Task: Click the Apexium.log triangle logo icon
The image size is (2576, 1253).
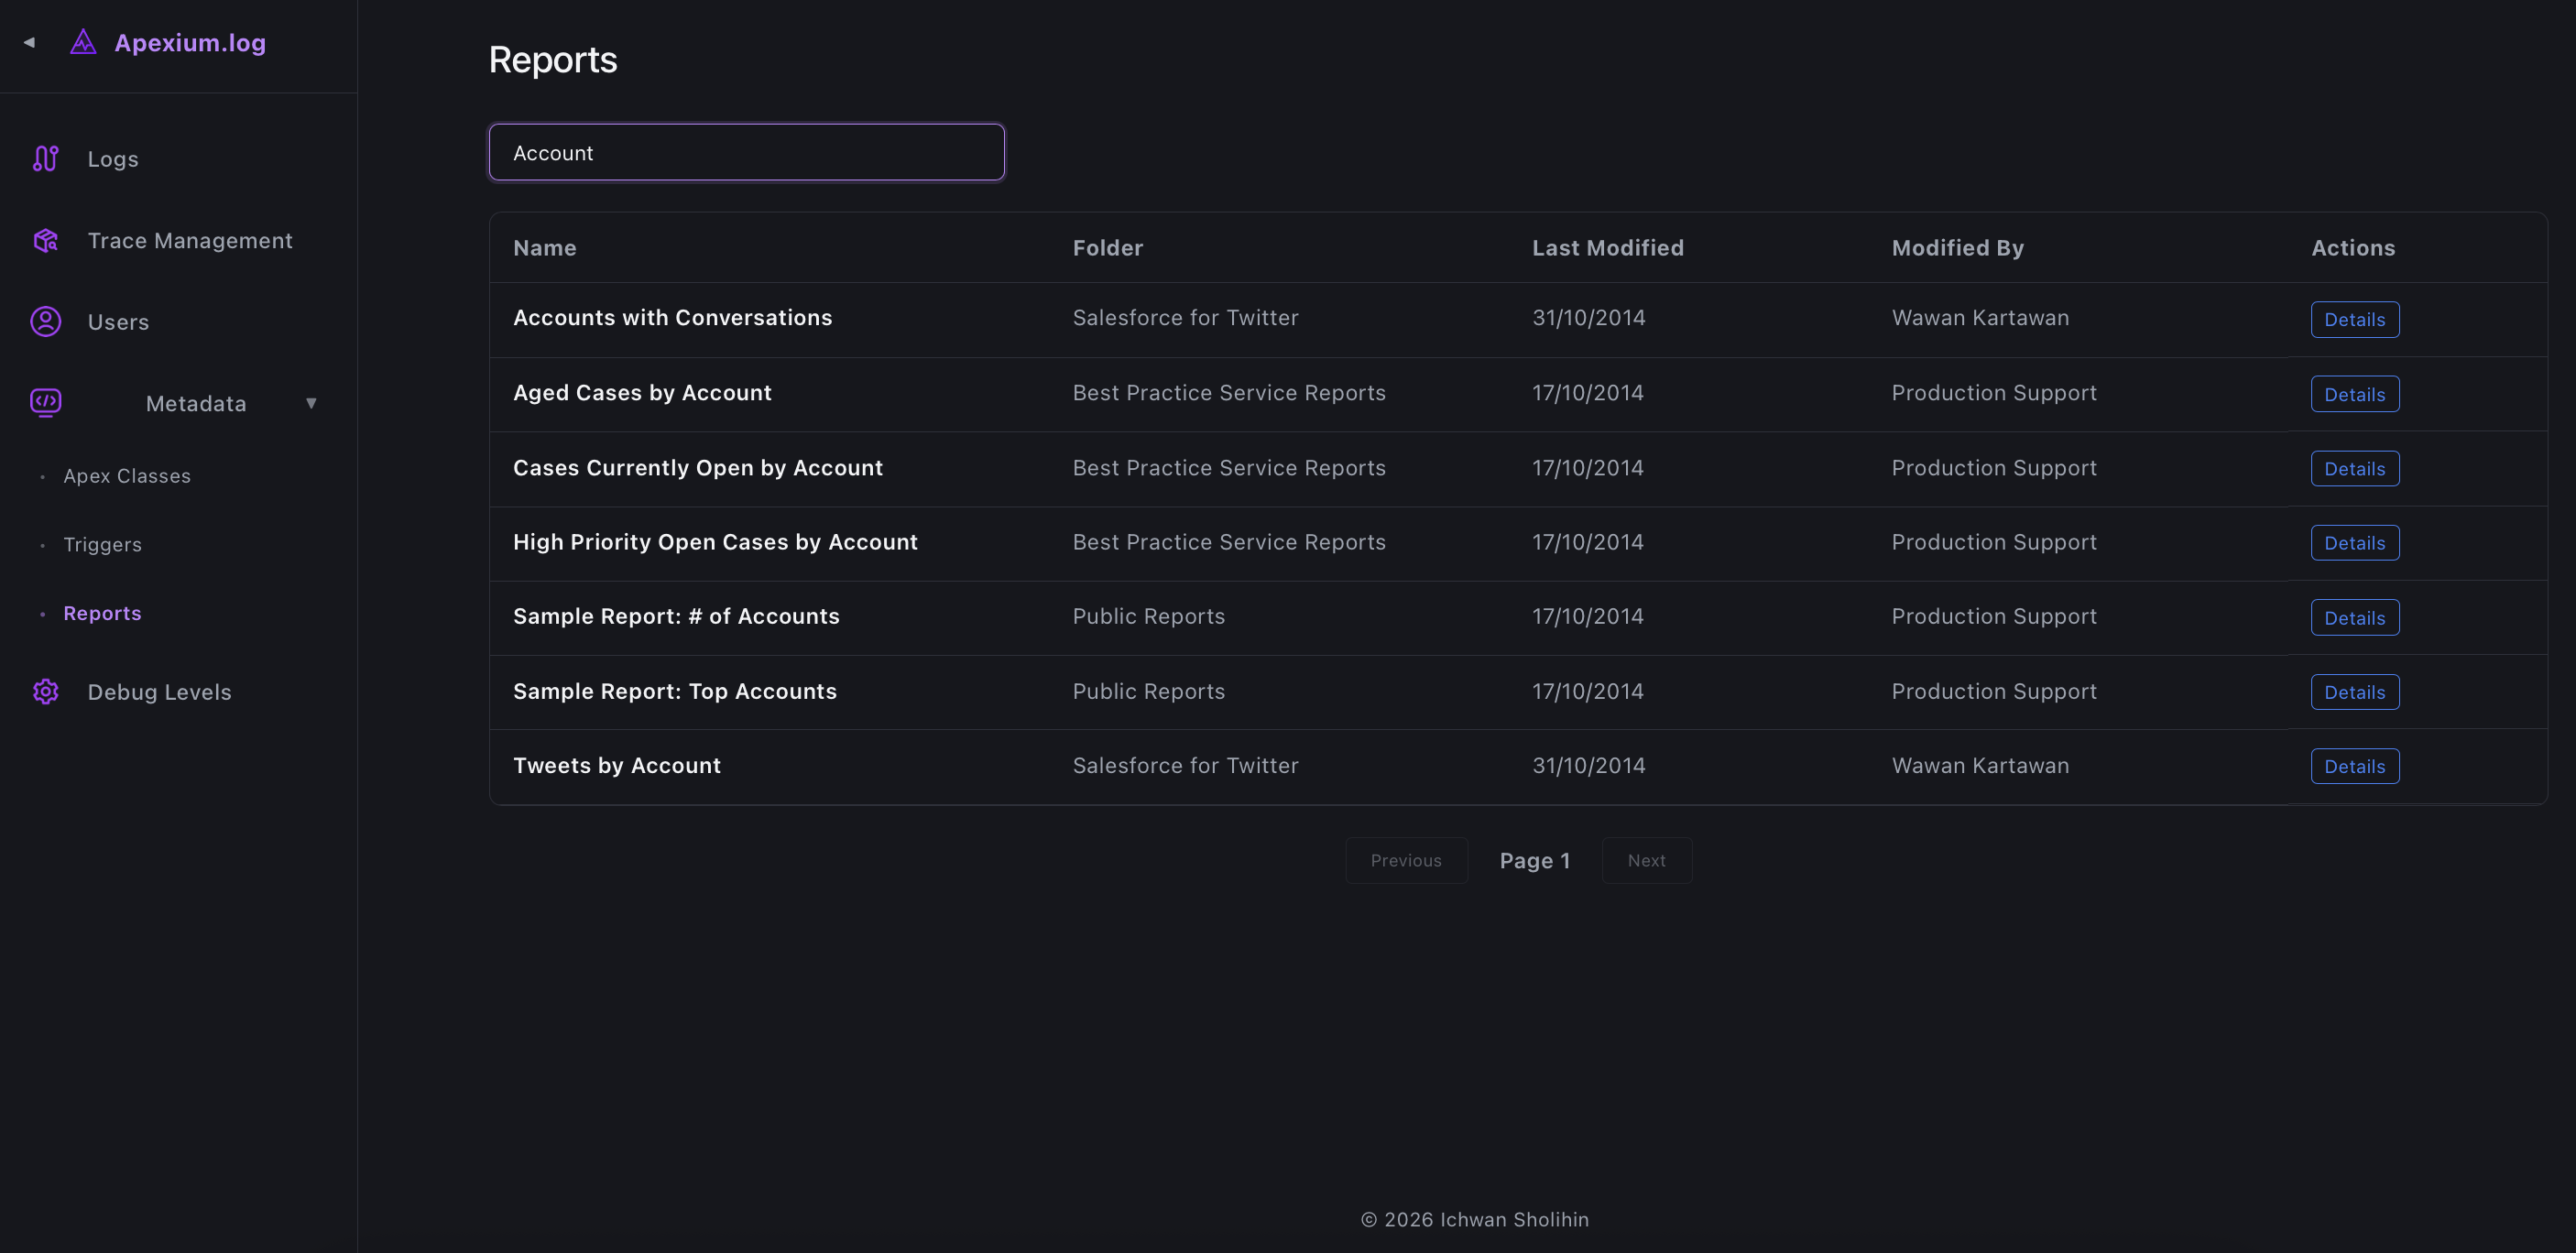Action: click(x=83, y=42)
